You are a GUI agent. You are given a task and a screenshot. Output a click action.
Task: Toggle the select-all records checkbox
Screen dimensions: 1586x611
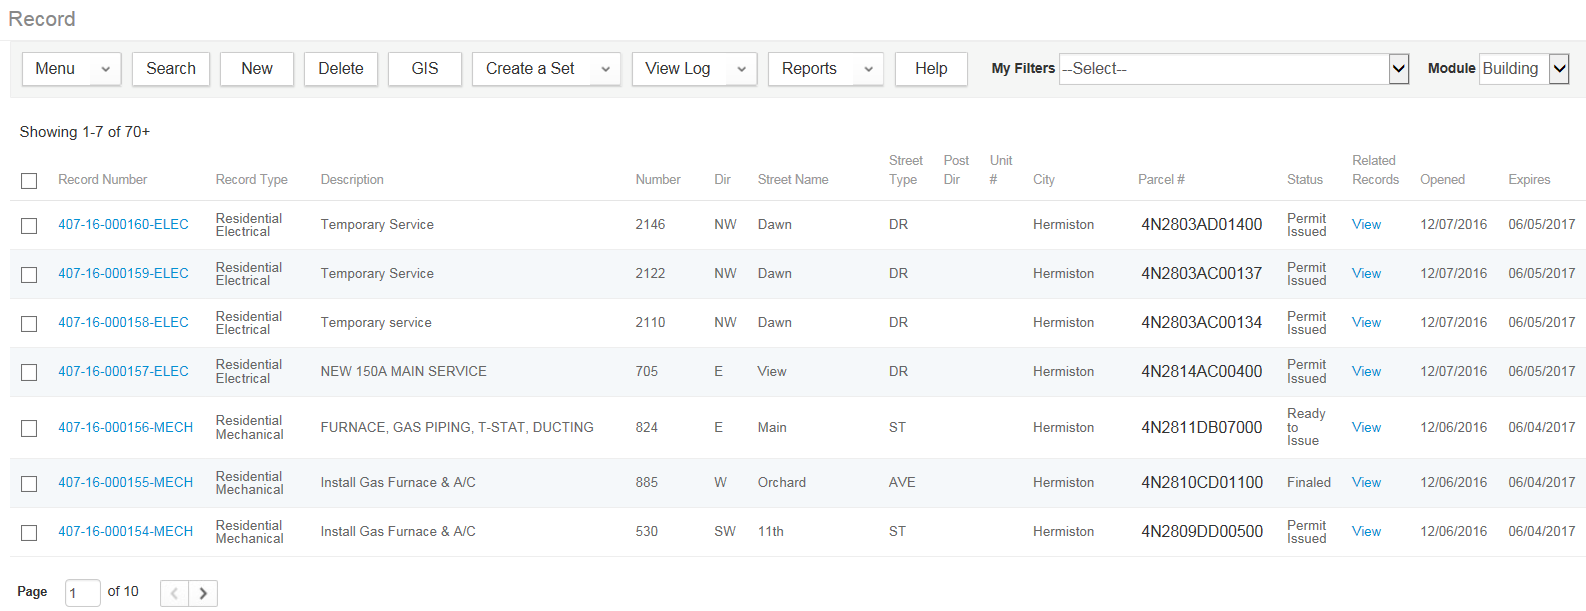tap(29, 181)
